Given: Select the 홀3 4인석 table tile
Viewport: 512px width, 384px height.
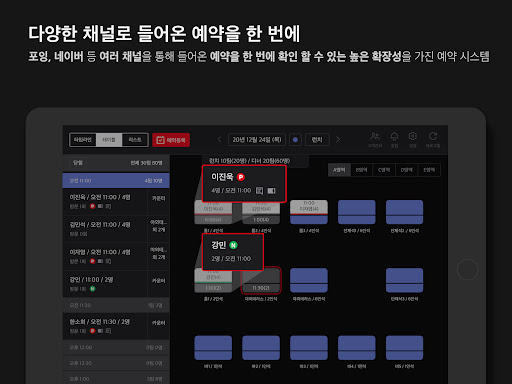Looking at the screenshot, I should pyautogui.click(x=309, y=212).
